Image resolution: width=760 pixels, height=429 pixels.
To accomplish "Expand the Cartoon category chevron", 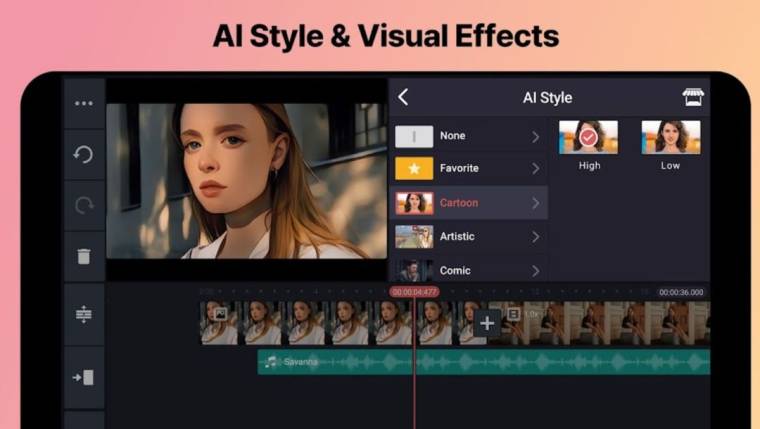I will [536, 203].
